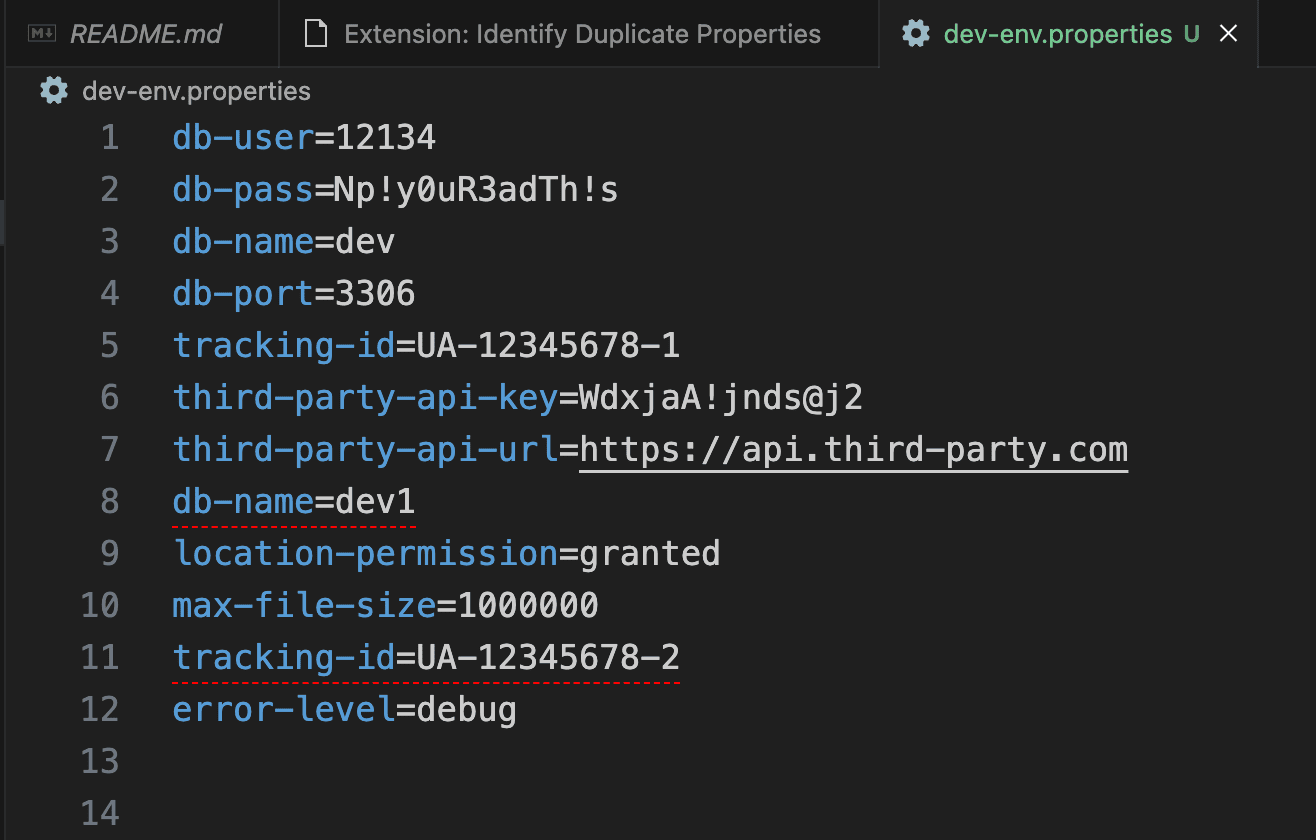Click the value debug
Viewport: 1316px width, 840px height.
tap(467, 709)
